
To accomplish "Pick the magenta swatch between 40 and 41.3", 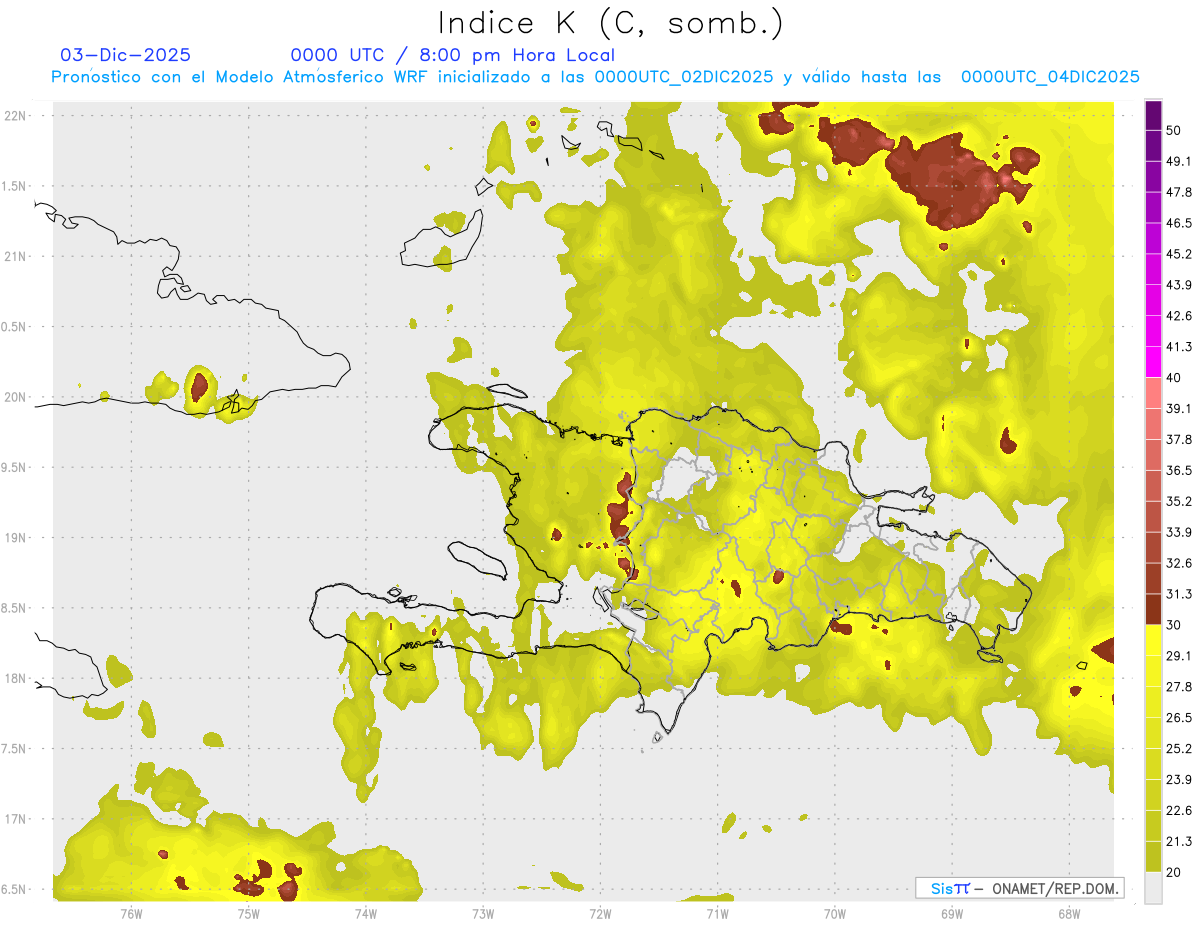I will [1153, 363].
